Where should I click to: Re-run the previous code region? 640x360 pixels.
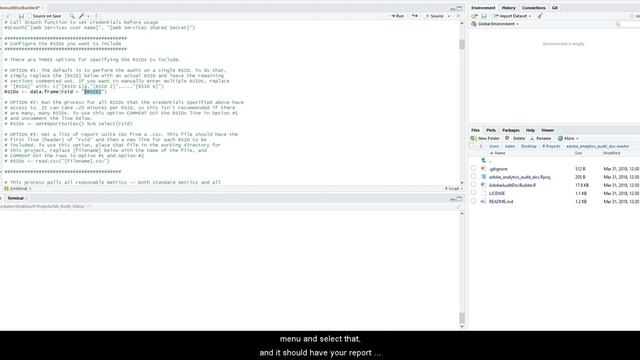coord(415,16)
